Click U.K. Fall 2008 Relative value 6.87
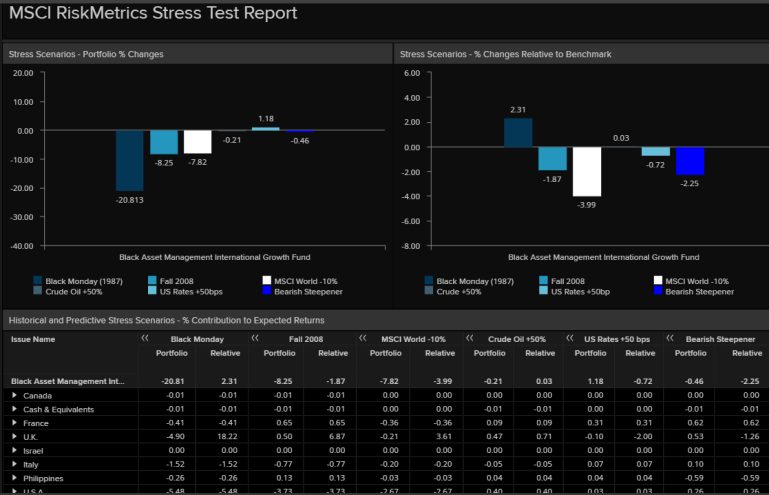Screen dimensions: 769x495 pyautogui.click(x=337, y=436)
